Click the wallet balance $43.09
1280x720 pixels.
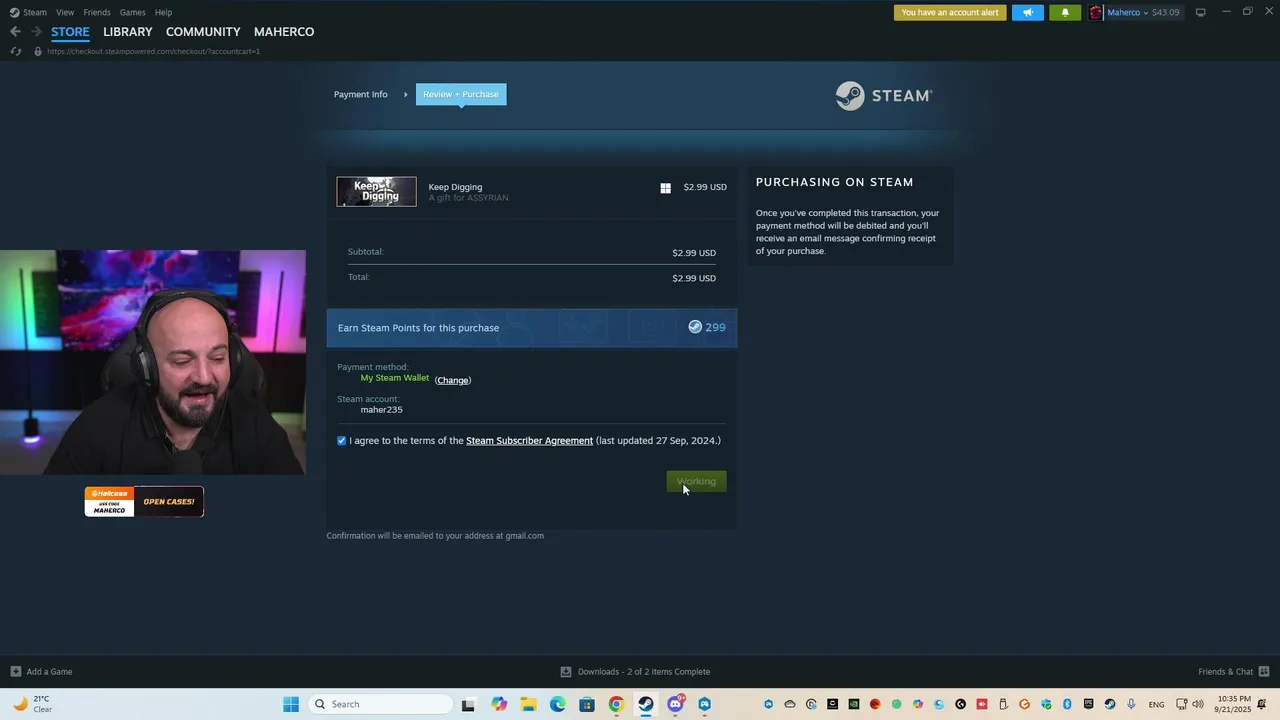pos(1165,12)
